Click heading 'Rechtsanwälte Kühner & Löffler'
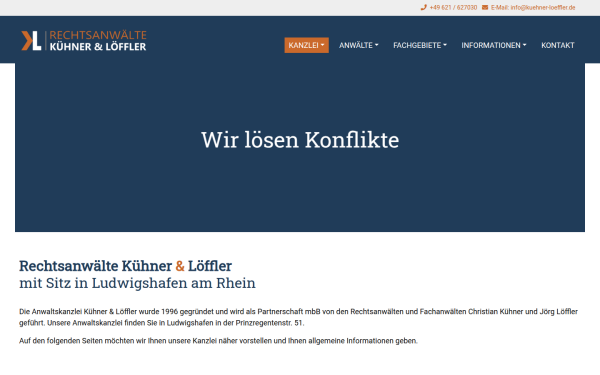 coord(126,266)
